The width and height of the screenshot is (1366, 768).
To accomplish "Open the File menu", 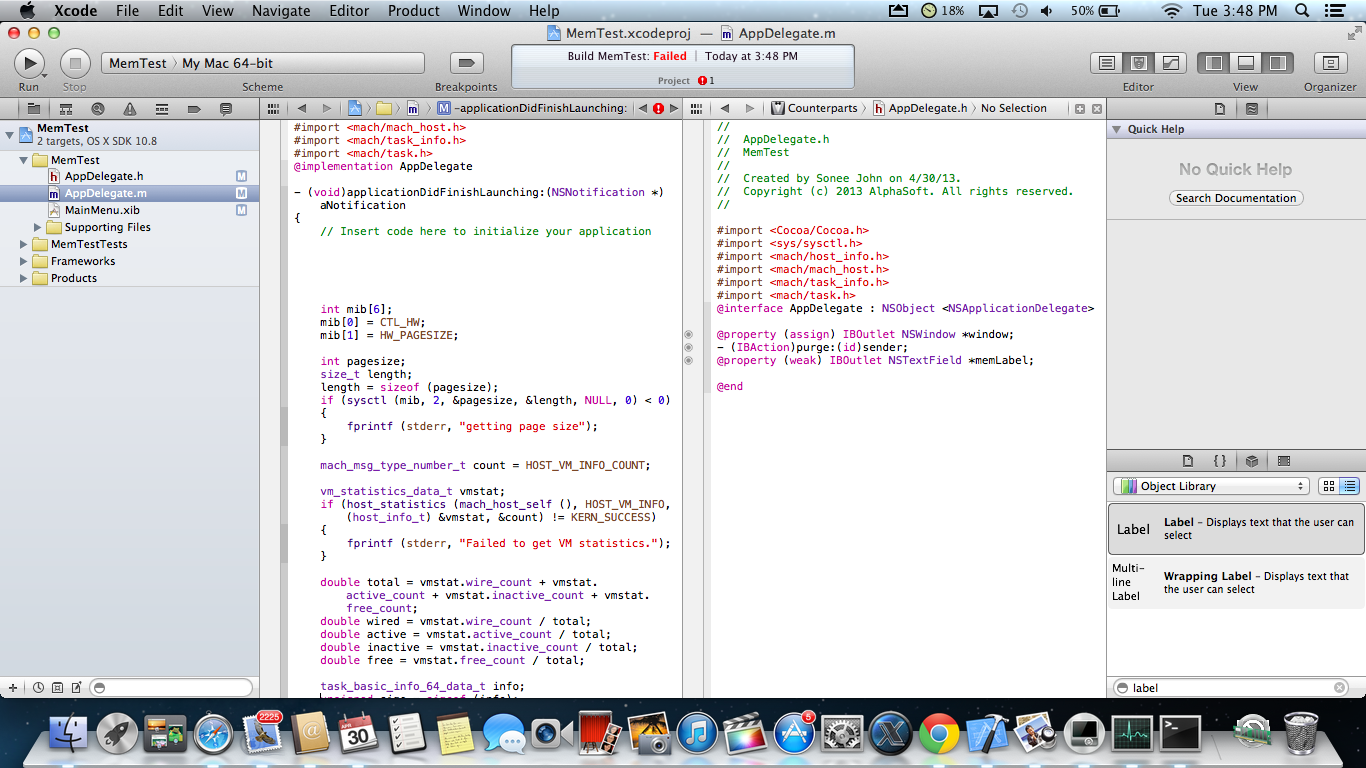I will pos(127,11).
